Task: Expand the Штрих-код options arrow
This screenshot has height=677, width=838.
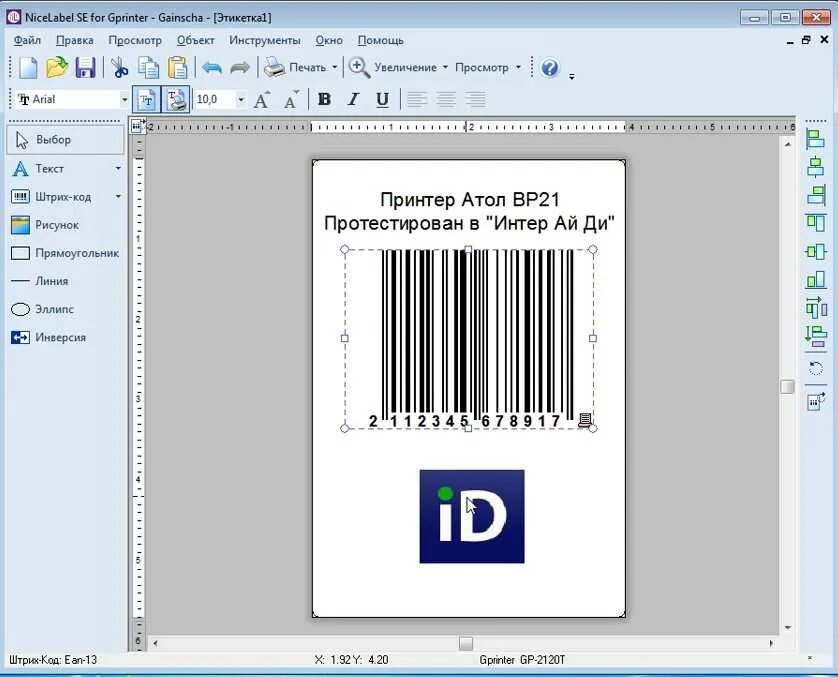Action: click(x=118, y=197)
